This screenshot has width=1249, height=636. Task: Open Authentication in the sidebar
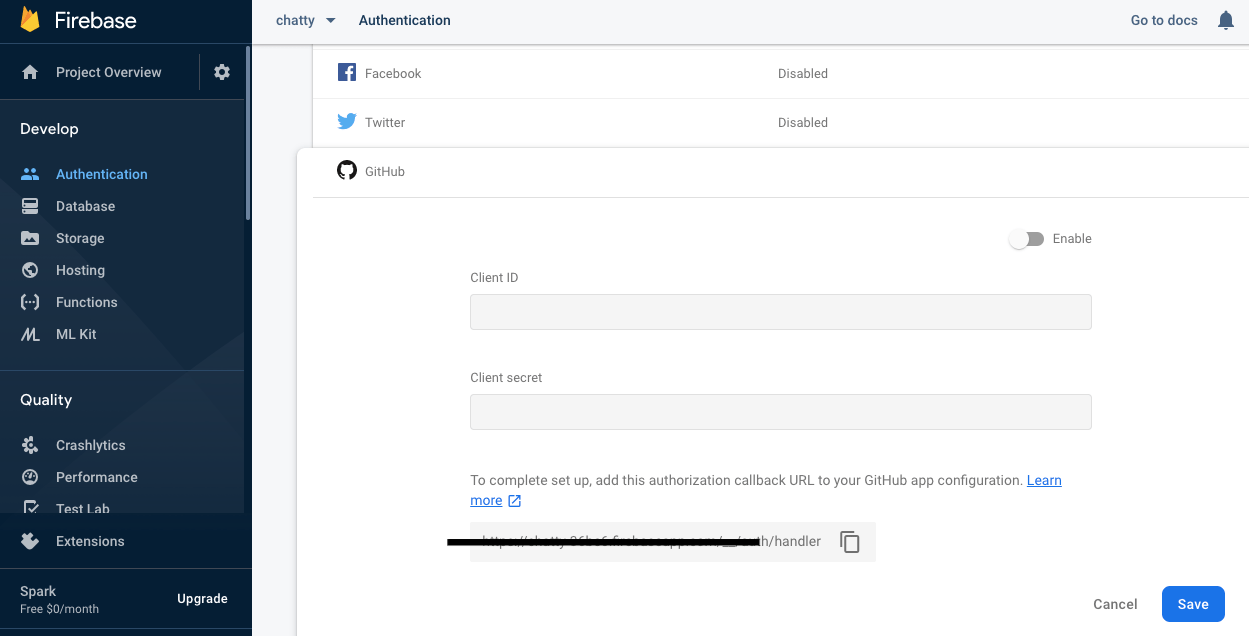[x=101, y=174]
